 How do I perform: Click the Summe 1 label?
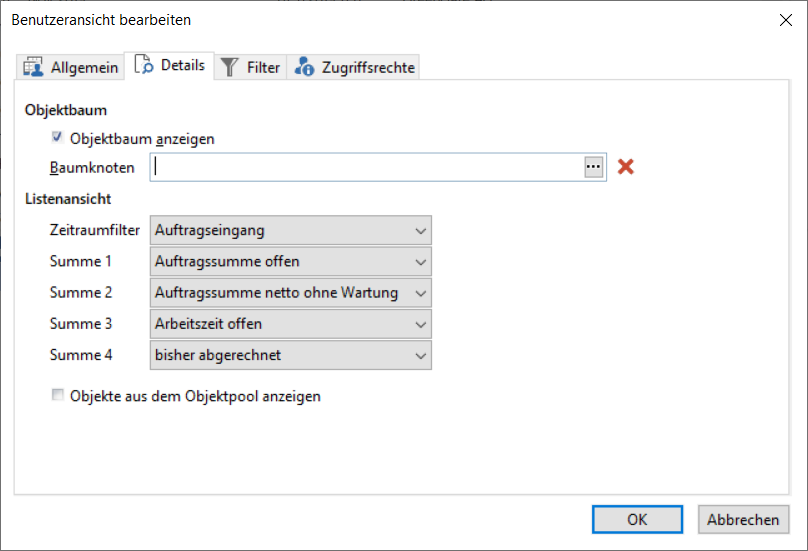[x=80, y=261]
